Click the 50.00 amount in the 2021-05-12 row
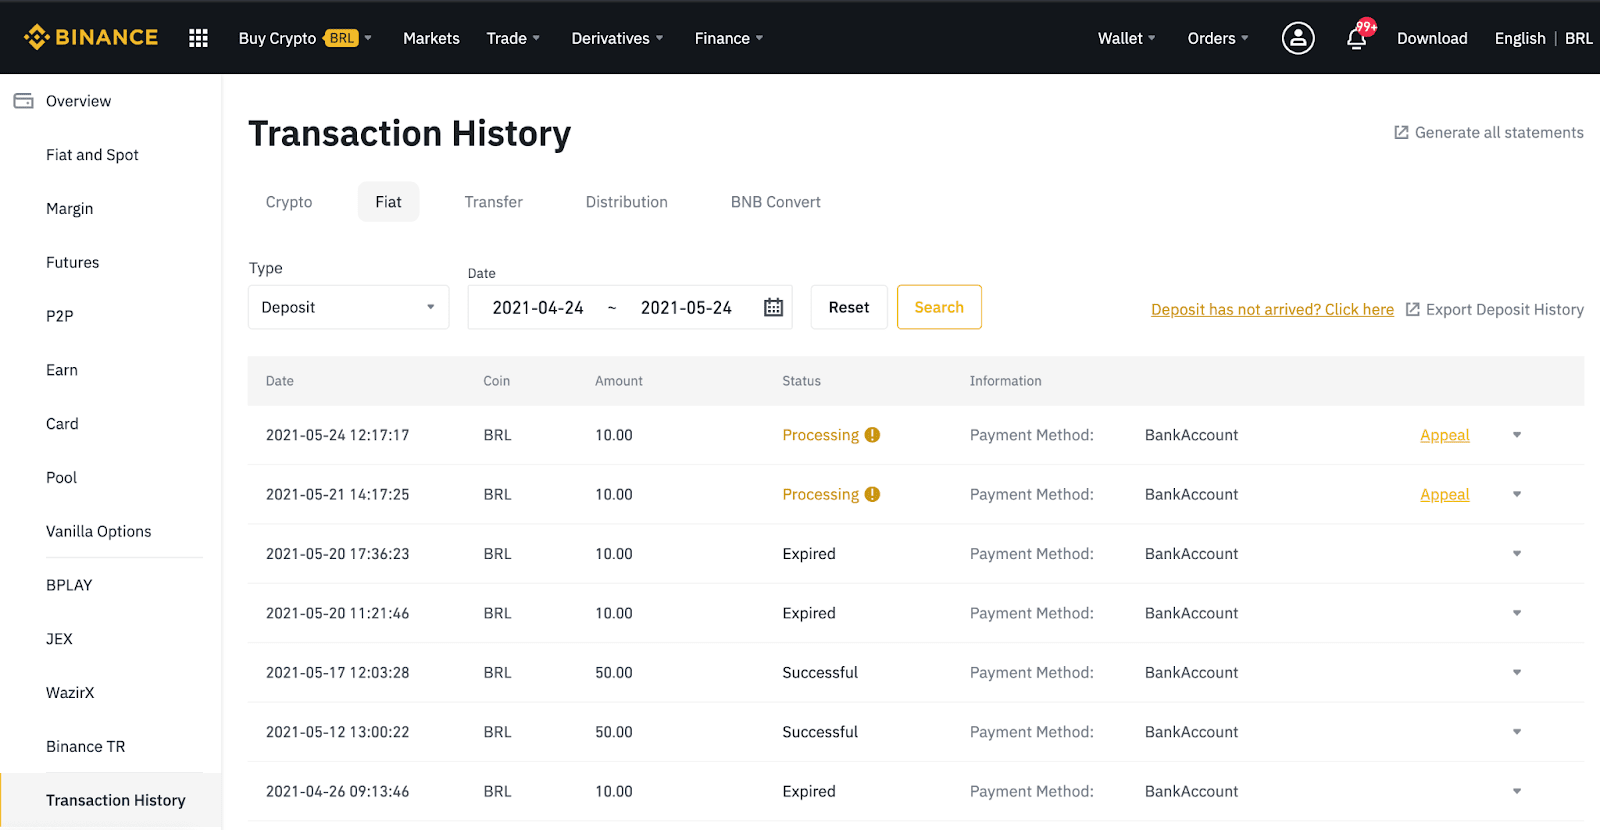Image resolution: width=1600 pixels, height=830 pixels. point(614,732)
